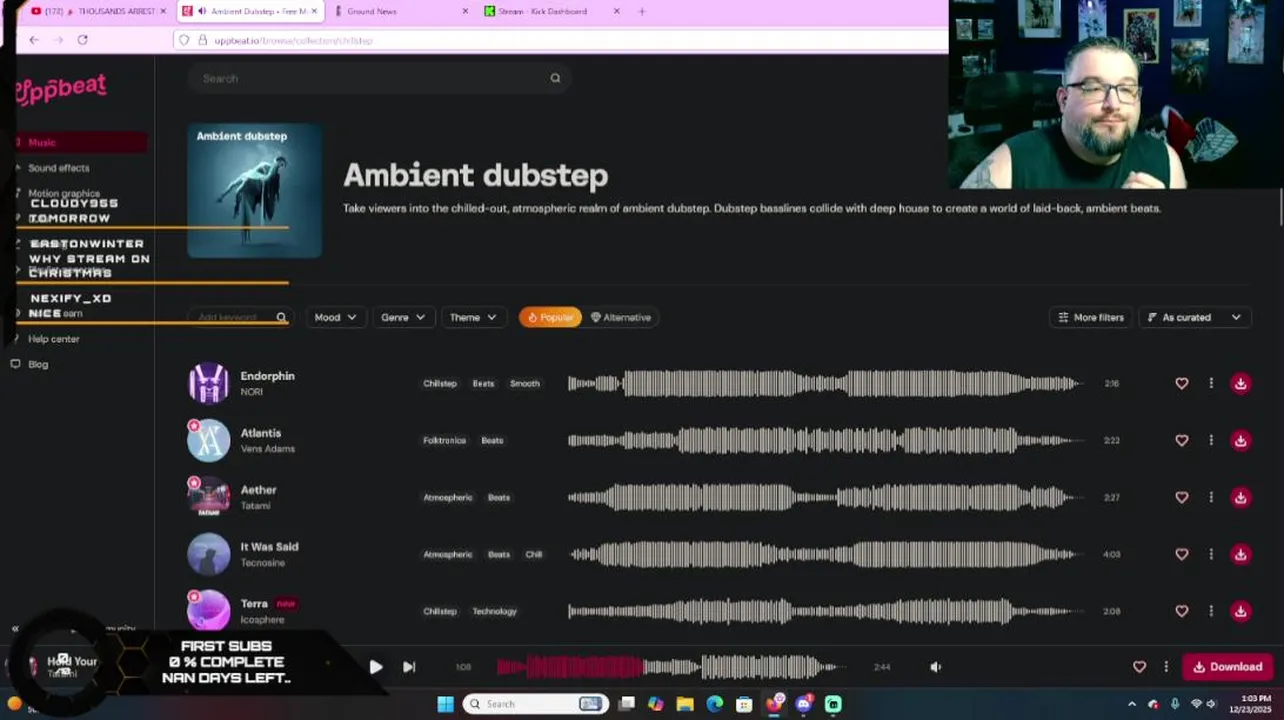Open the As curated sort dropdown
This screenshot has width=1284, height=720.
click(x=1195, y=317)
